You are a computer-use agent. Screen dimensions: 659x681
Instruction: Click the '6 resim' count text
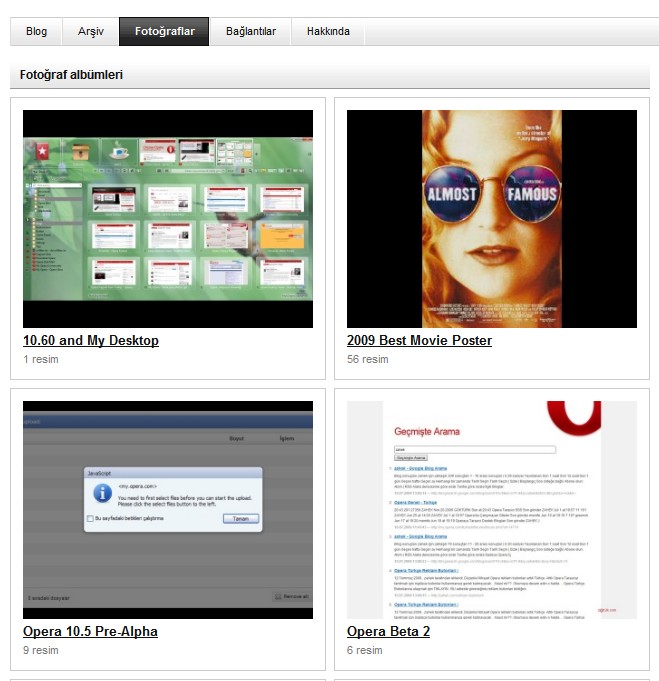365,651
